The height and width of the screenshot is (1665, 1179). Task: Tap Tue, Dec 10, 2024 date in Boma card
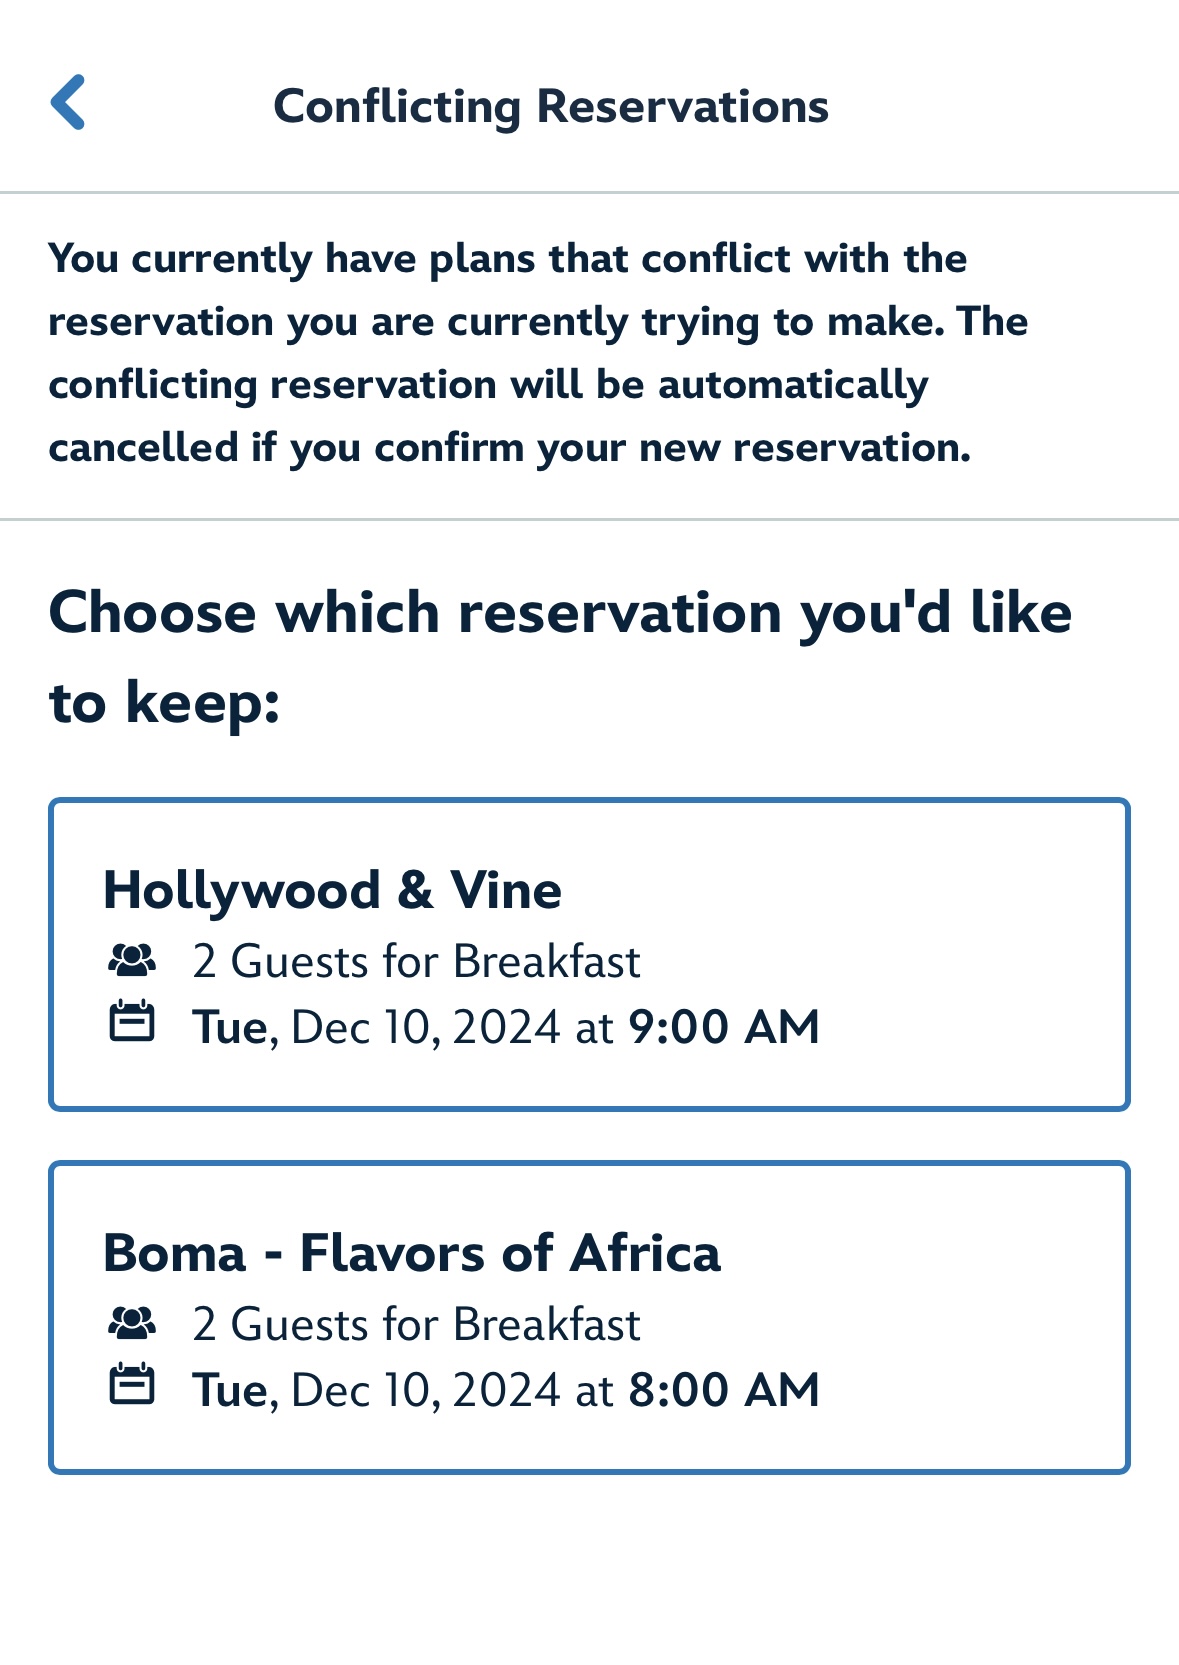pos(376,1390)
